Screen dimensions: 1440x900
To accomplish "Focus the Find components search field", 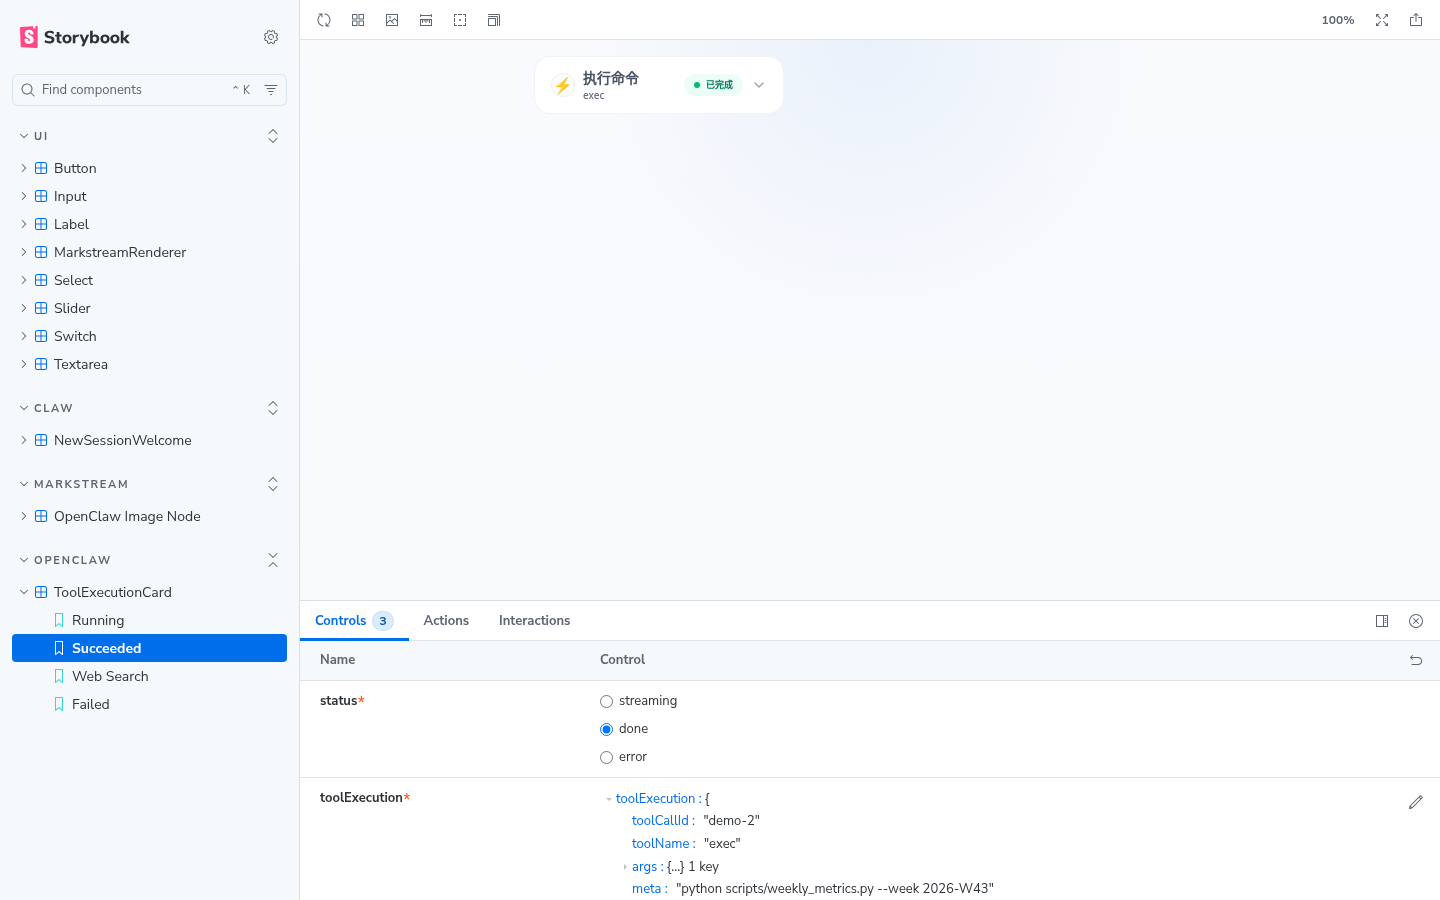I will (149, 90).
